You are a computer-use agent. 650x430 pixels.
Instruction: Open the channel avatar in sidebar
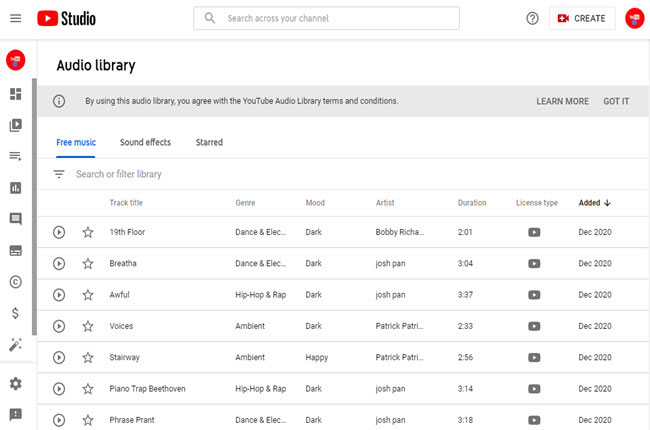point(16,60)
